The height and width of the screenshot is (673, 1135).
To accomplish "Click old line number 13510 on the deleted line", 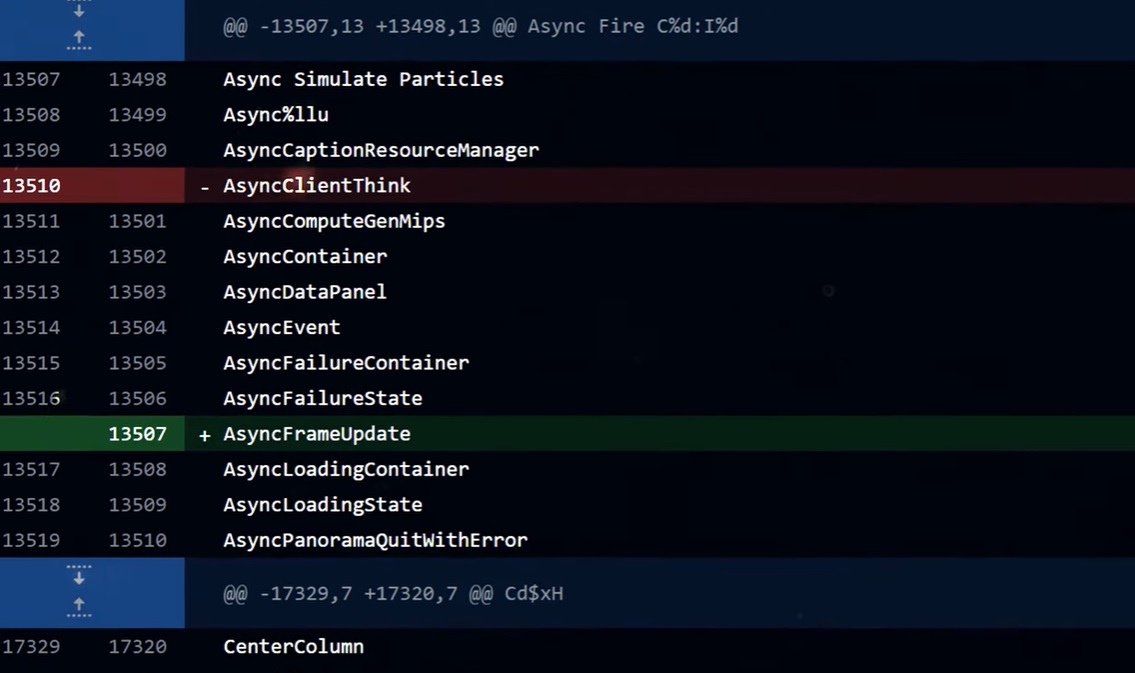I will pyautogui.click(x=31, y=186).
